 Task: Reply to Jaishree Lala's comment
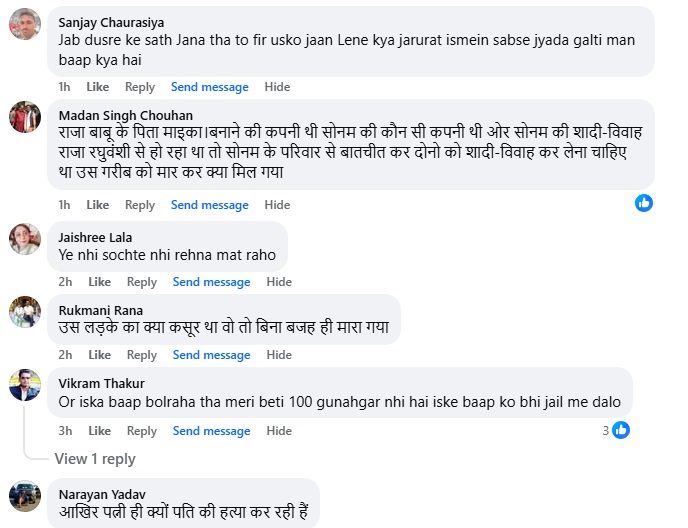click(142, 282)
